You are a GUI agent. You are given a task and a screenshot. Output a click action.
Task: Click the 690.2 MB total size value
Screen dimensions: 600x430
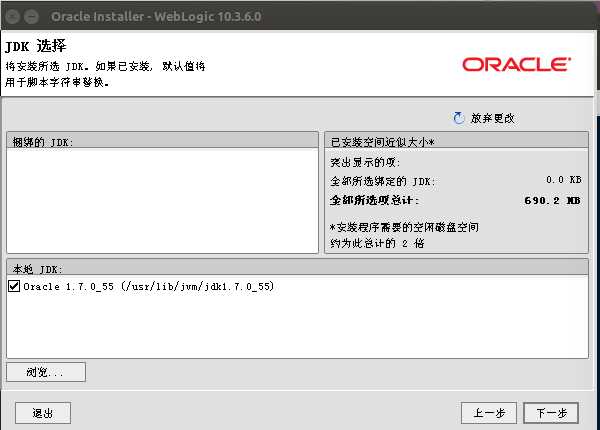point(552,200)
